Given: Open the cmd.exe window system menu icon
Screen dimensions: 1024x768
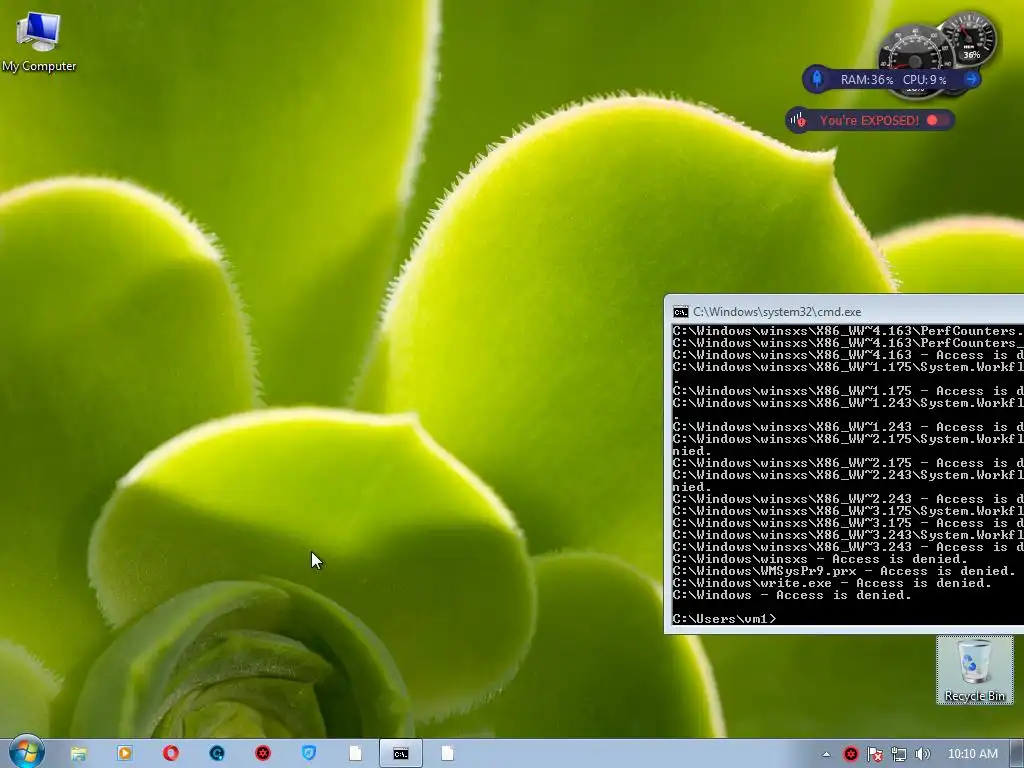Looking at the screenshot, I should pyautogui.click(x=680, y=312).
